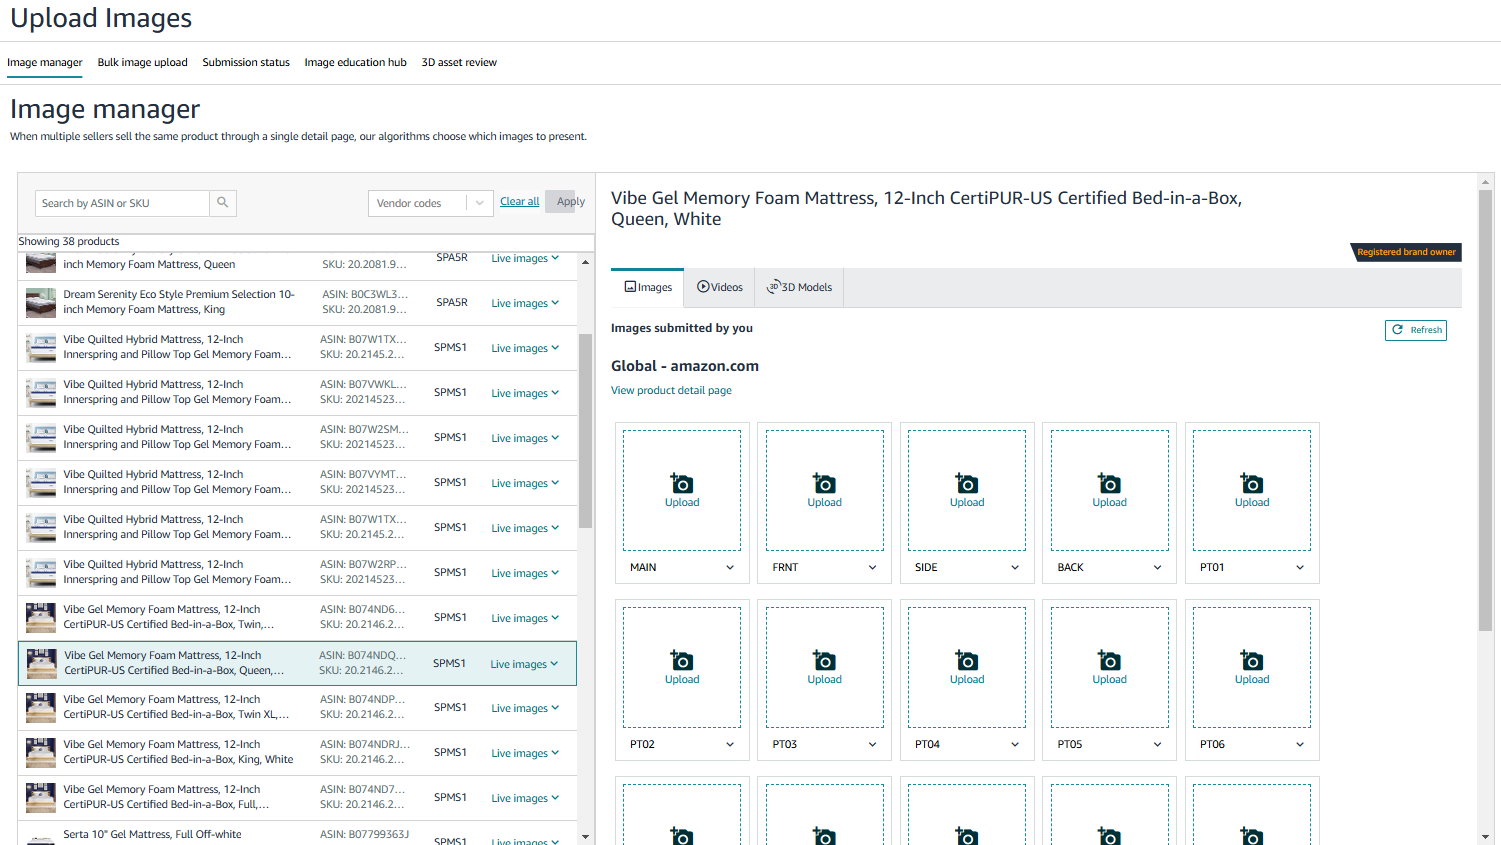
Task: Focus the Search by ASIN or SKU field
Action: [122, 203]
